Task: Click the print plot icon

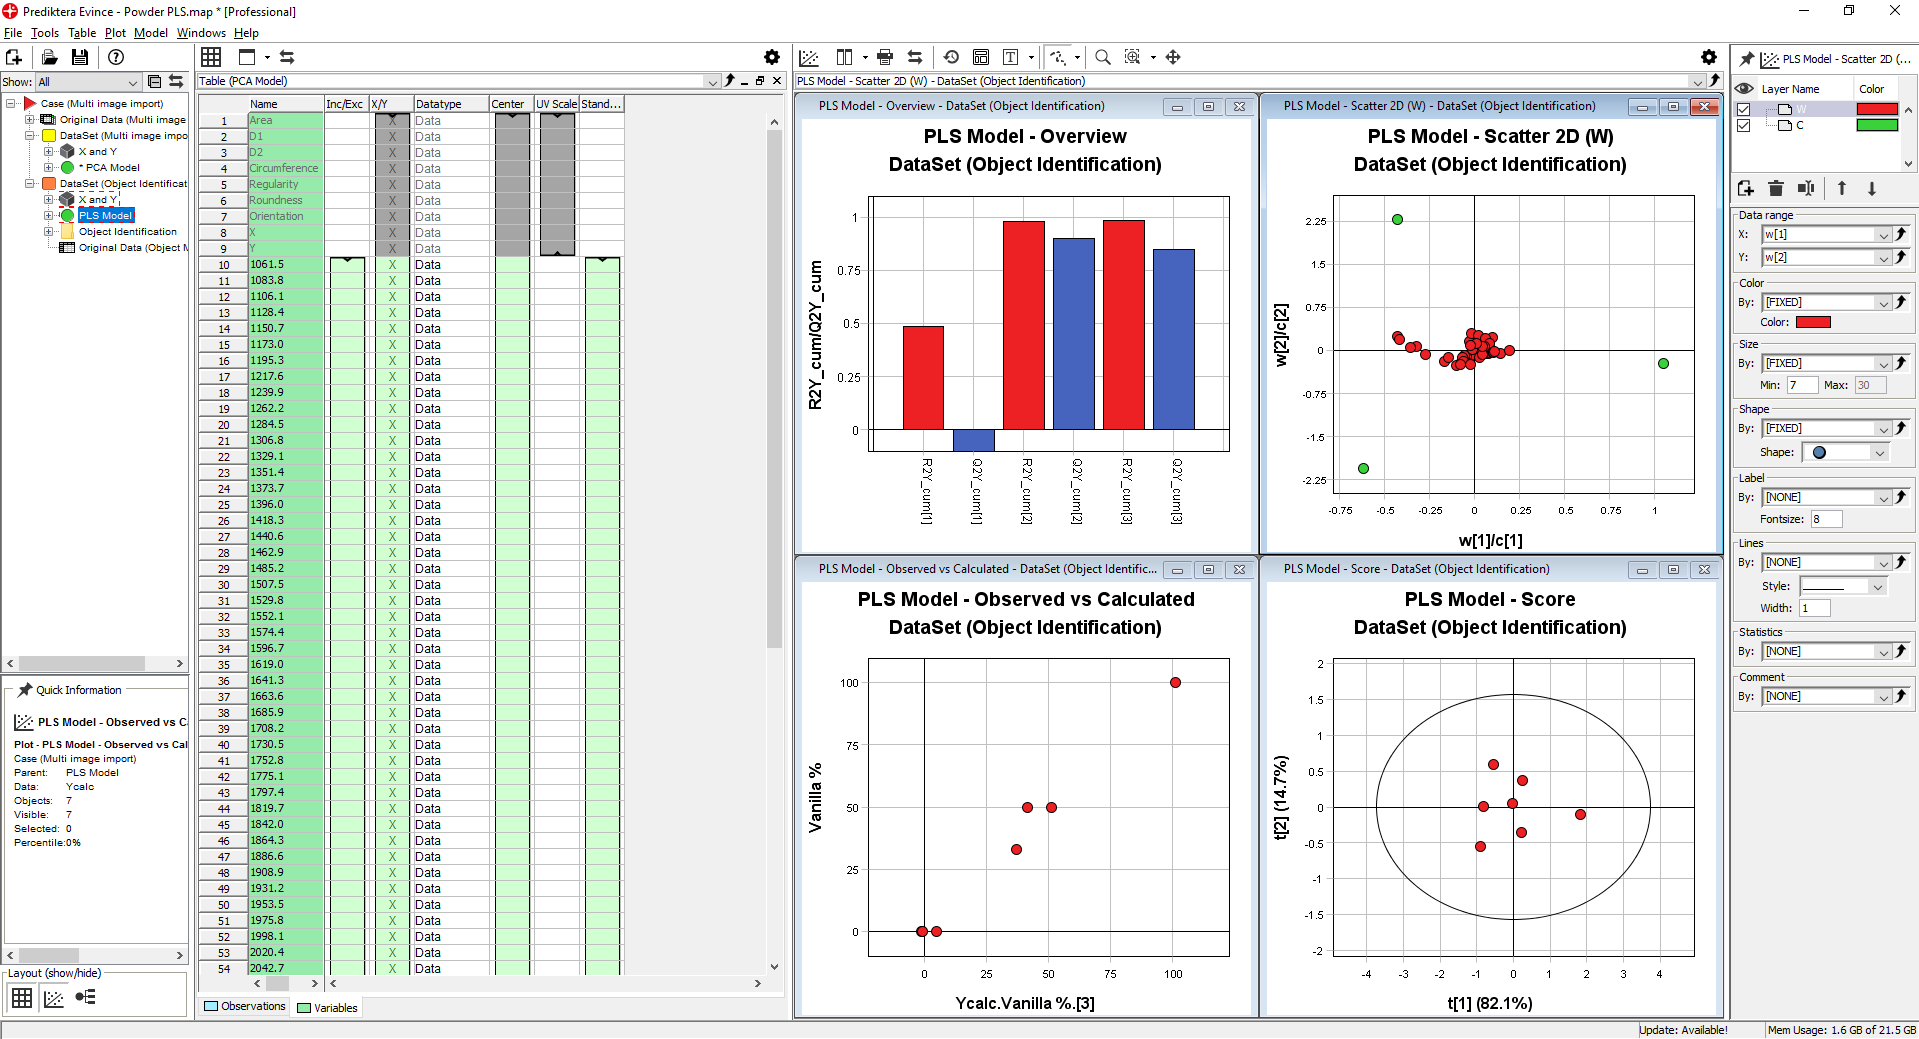Action: pyautogui.click(x=884, y=57)
